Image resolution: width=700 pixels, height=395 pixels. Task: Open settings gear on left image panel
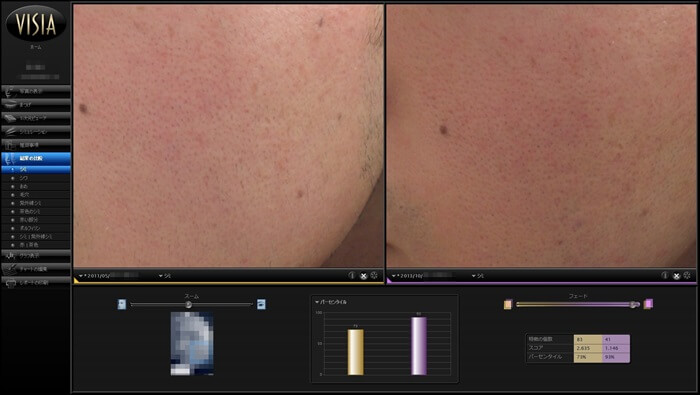pyautogui.click(x=374, y=275)
